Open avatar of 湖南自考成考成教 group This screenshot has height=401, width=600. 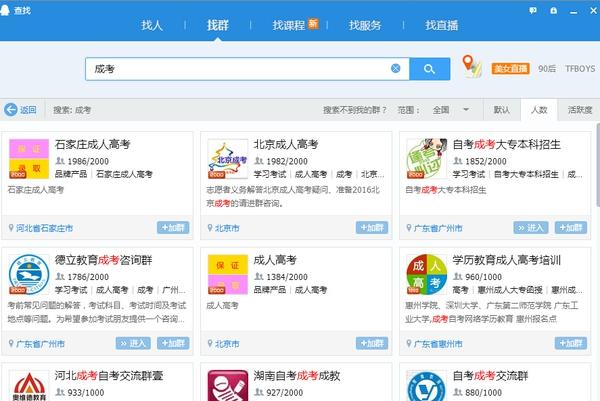[x=228, y=386]
